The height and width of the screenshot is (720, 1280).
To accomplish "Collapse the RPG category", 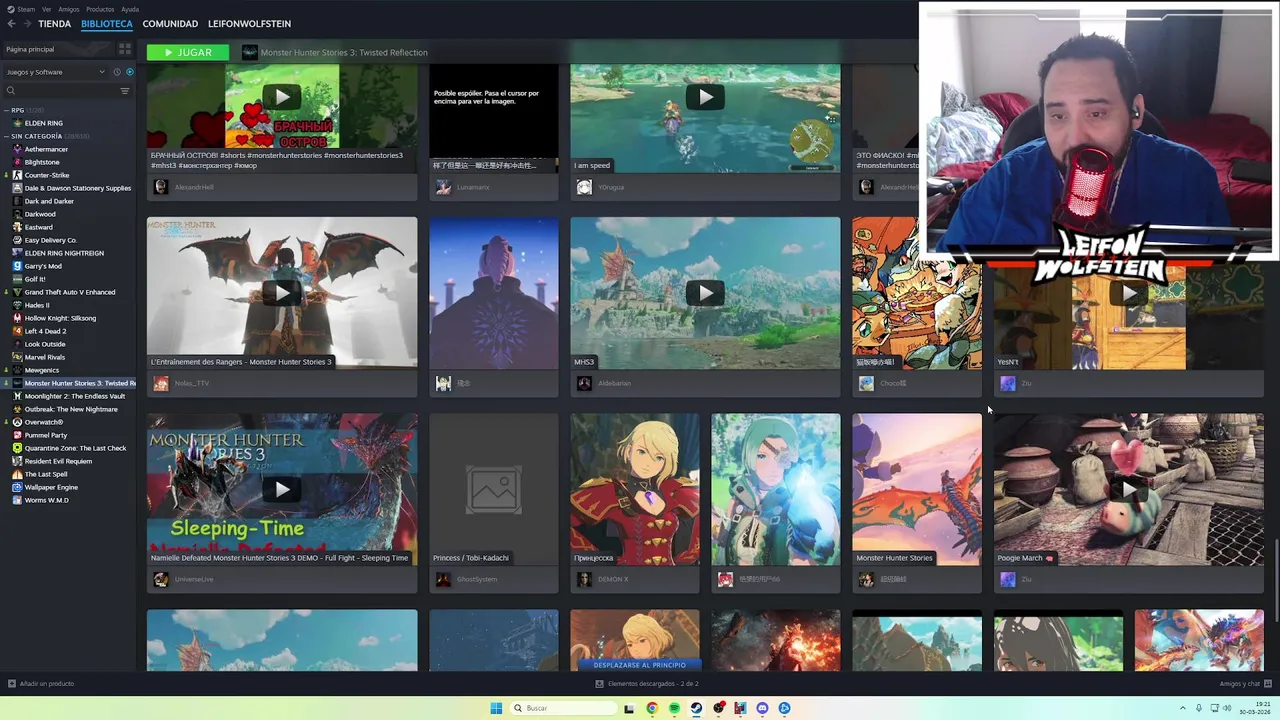I will click(x=6, y=110).
